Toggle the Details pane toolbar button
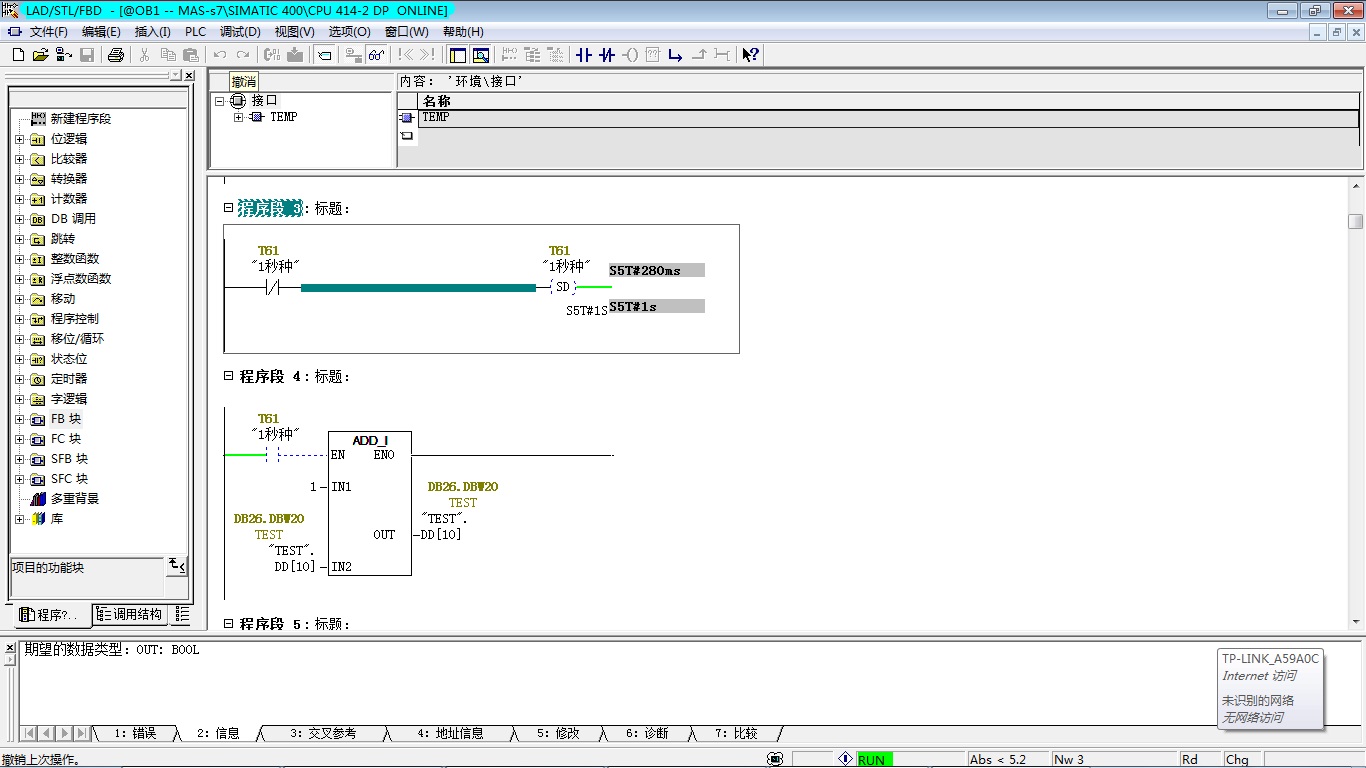This screenshot has width=1366, height=768. (480, 55)
